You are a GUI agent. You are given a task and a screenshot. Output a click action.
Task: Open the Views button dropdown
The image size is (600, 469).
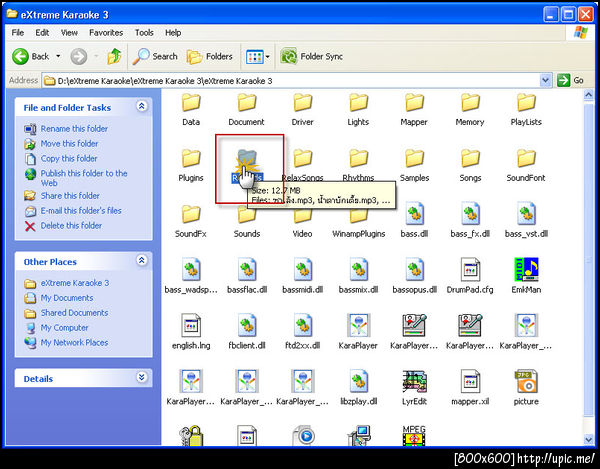(267, 57)
